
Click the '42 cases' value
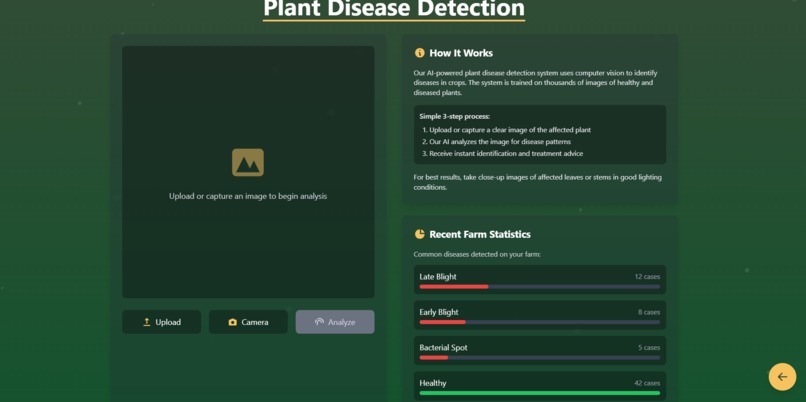coord(647,383)
